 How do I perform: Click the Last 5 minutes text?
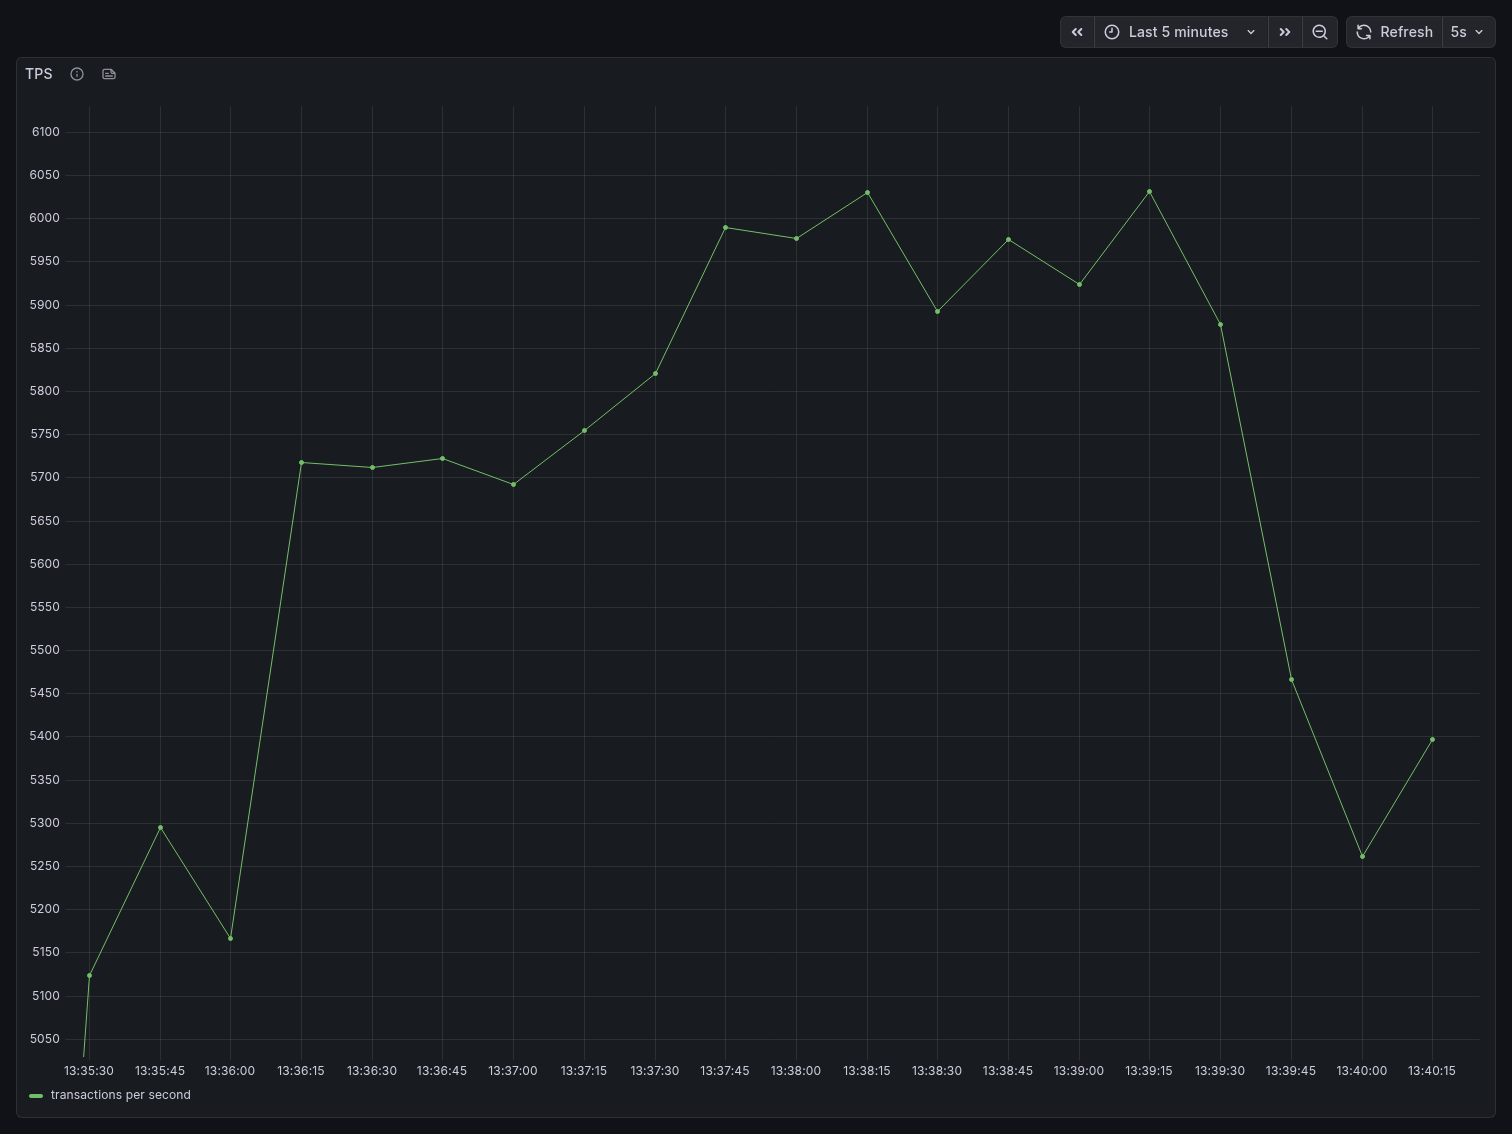(x=1178, y=32)
